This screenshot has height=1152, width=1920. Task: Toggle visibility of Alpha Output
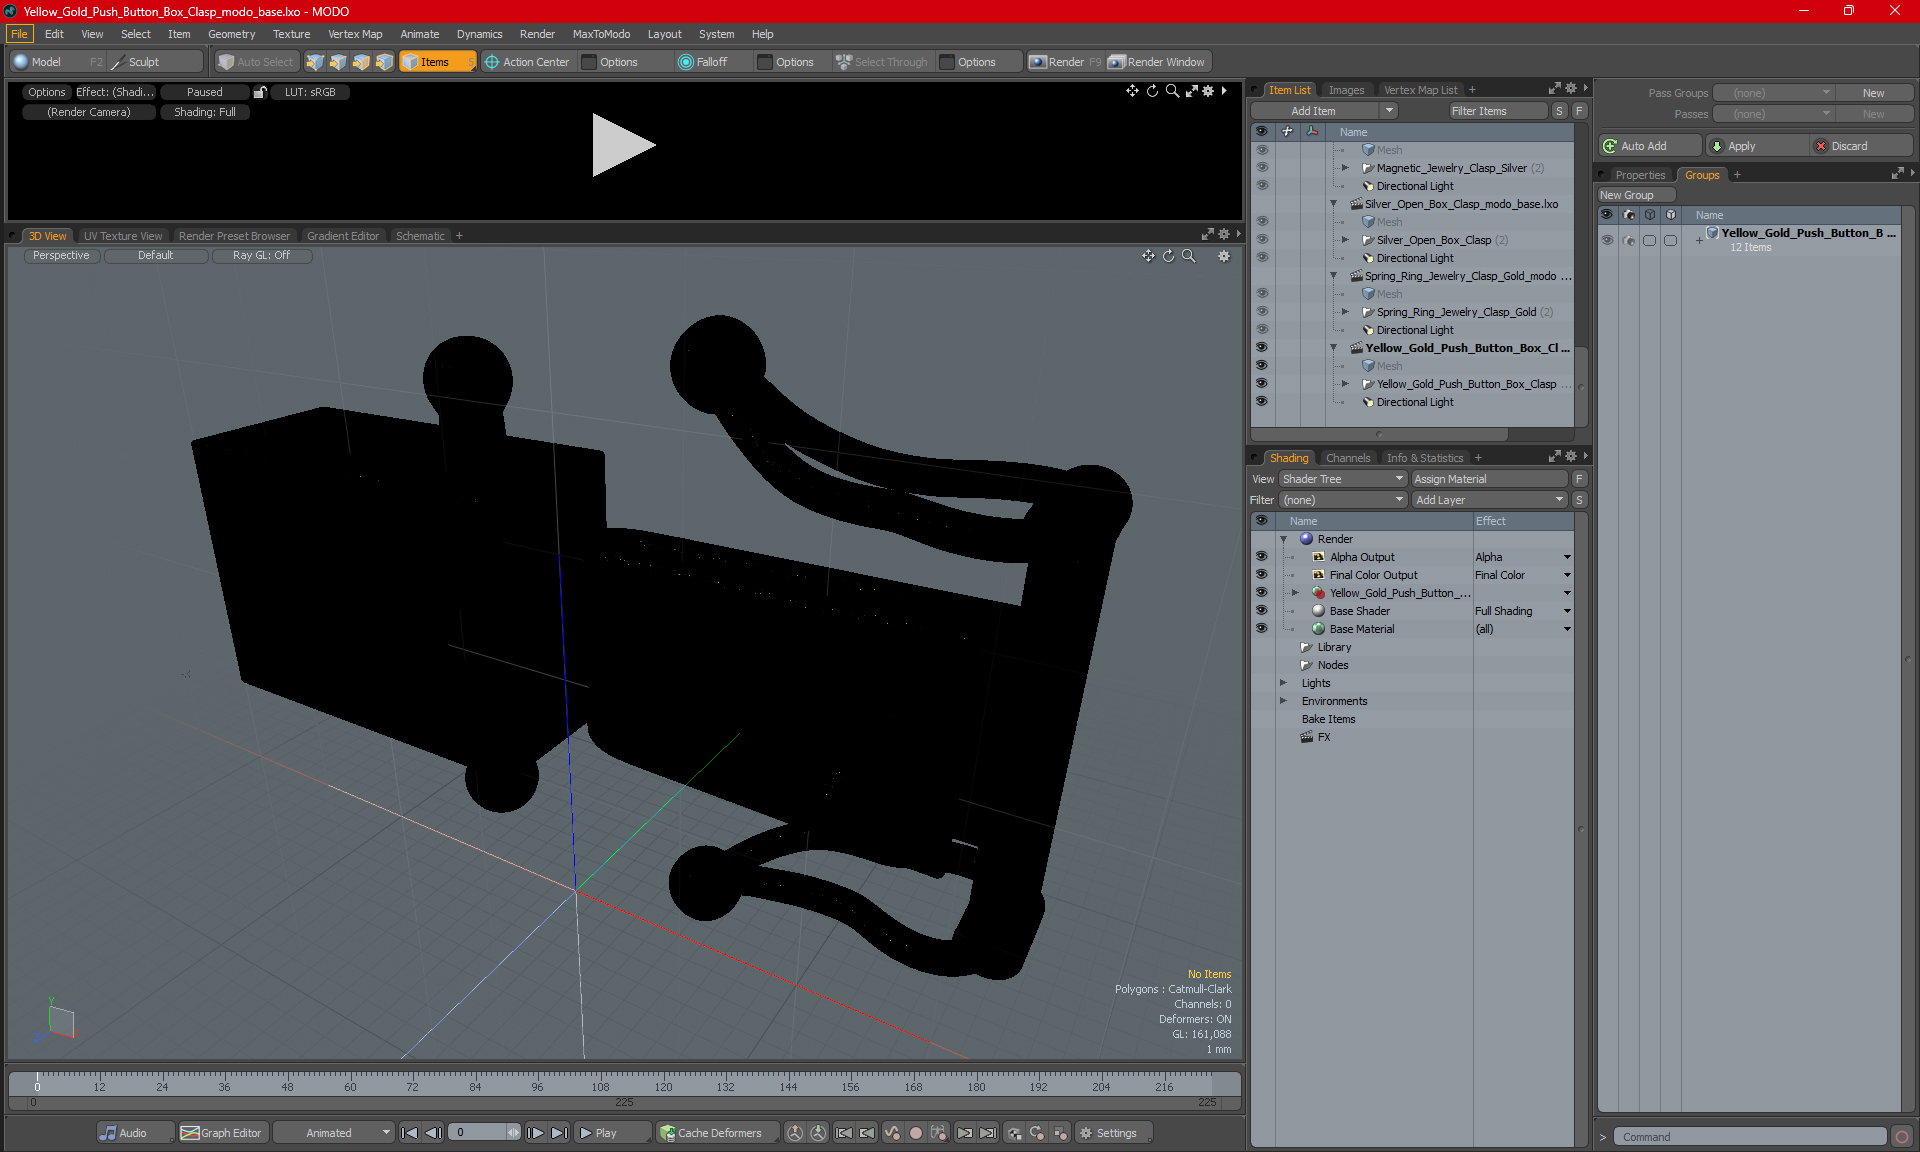pos(1261,557)
